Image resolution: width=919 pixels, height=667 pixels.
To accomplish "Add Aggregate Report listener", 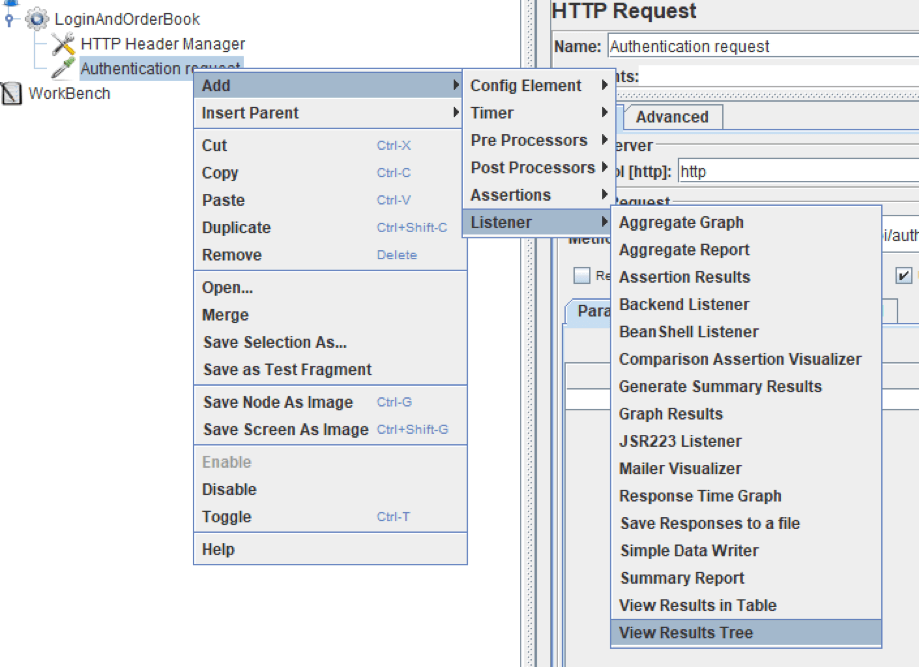I will click(746, 250).
